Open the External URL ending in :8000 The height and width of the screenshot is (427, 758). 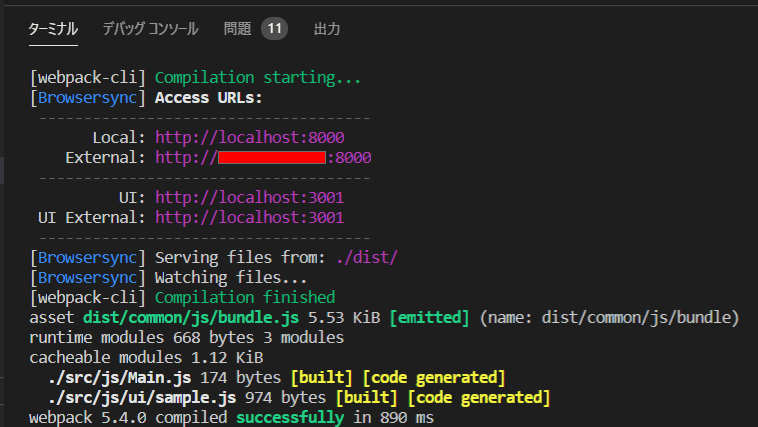click(x=263, y=158)
